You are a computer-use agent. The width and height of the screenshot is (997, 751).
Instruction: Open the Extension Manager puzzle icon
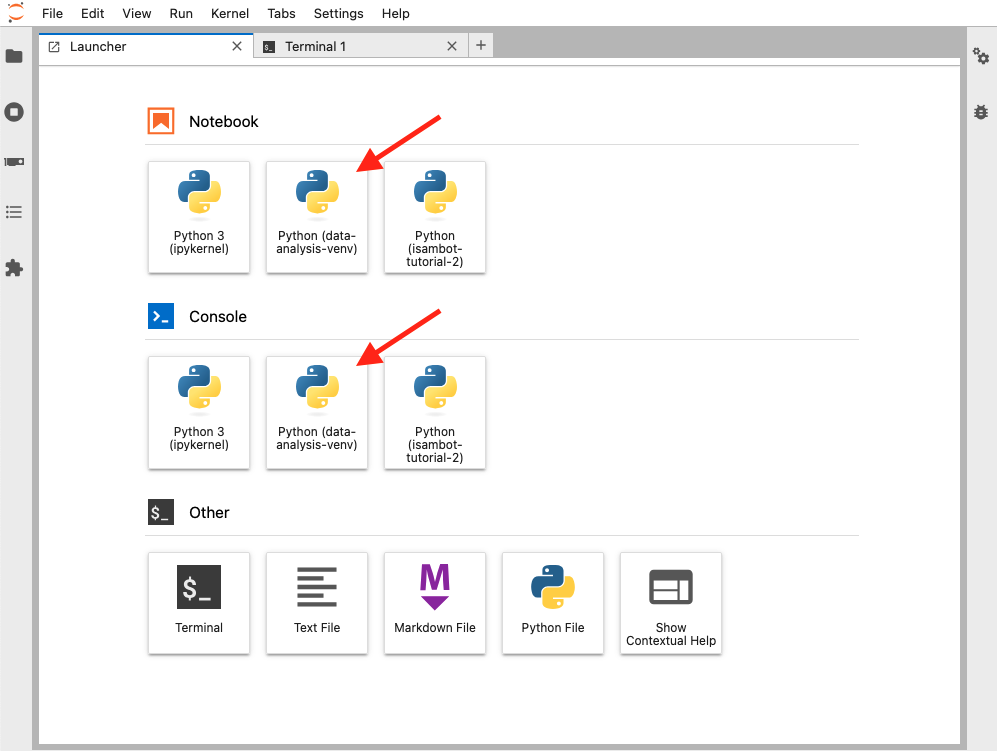14,268
